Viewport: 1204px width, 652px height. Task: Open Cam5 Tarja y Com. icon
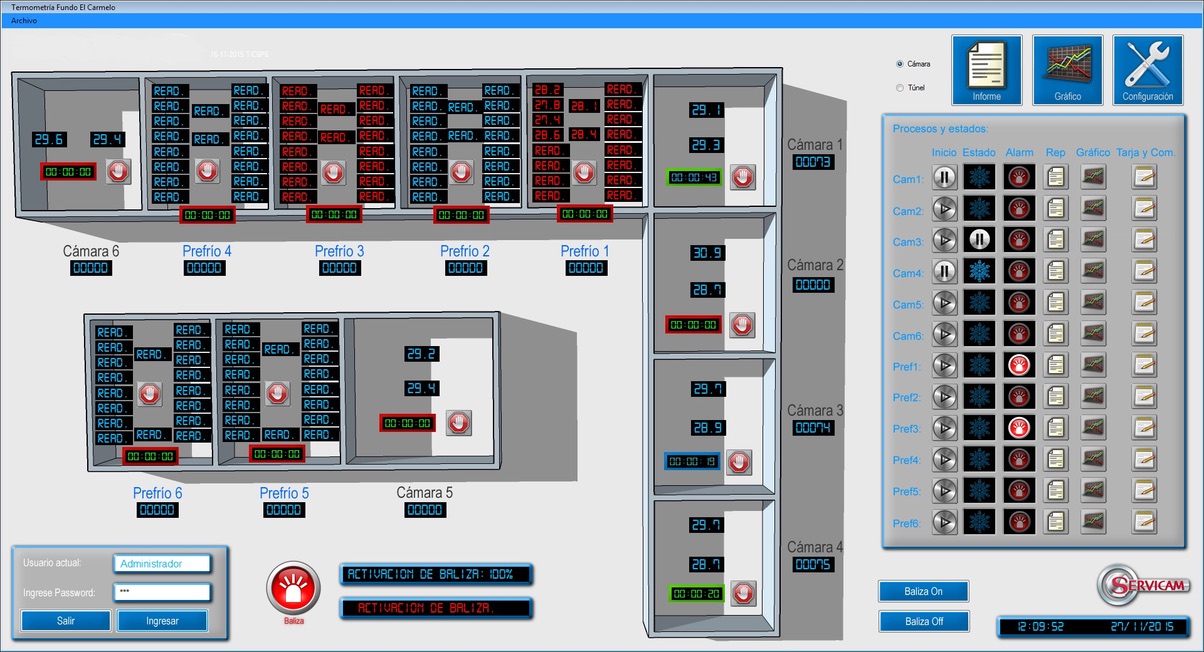coord(1144,303)
